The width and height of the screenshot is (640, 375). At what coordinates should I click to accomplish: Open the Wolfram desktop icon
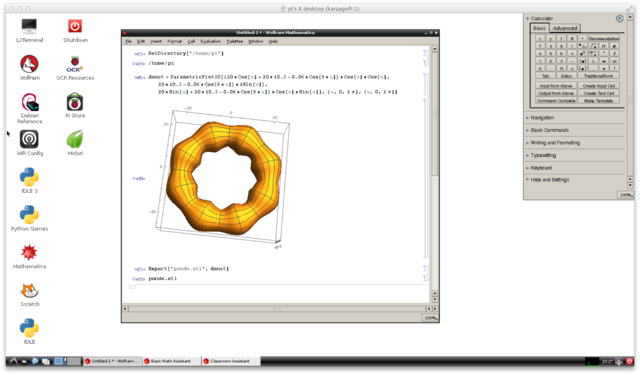[x=29, y=67]
